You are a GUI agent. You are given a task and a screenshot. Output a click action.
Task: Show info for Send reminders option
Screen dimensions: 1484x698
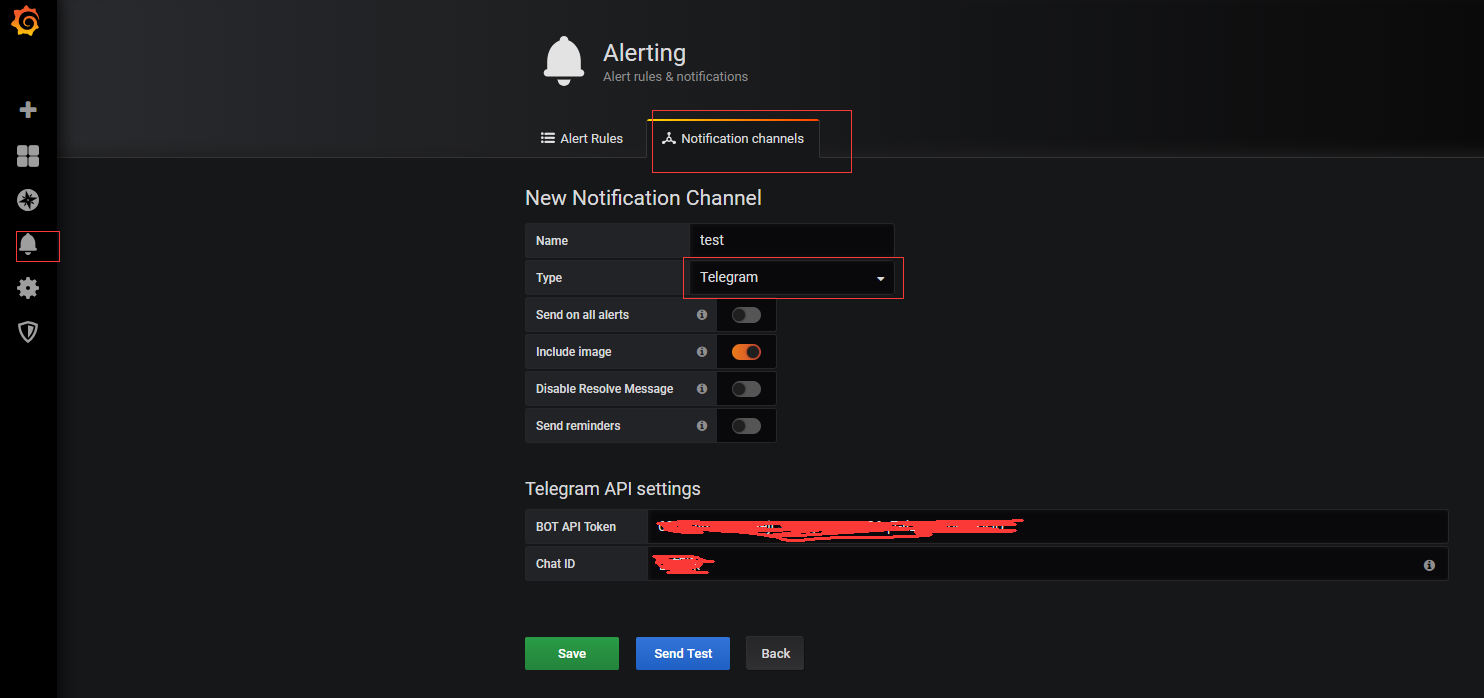click(x=702, y=426)
